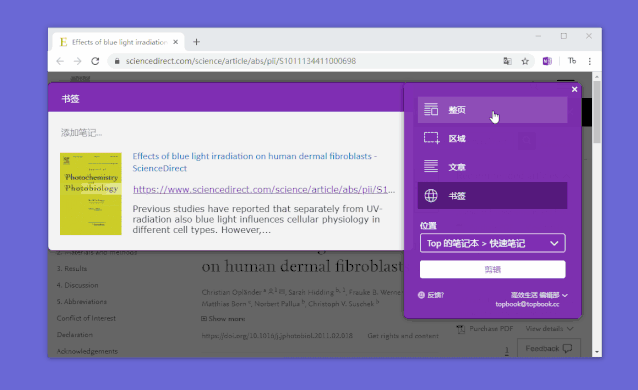Pick the article clip mode
The image size is (638, 390).
point(492,167)
